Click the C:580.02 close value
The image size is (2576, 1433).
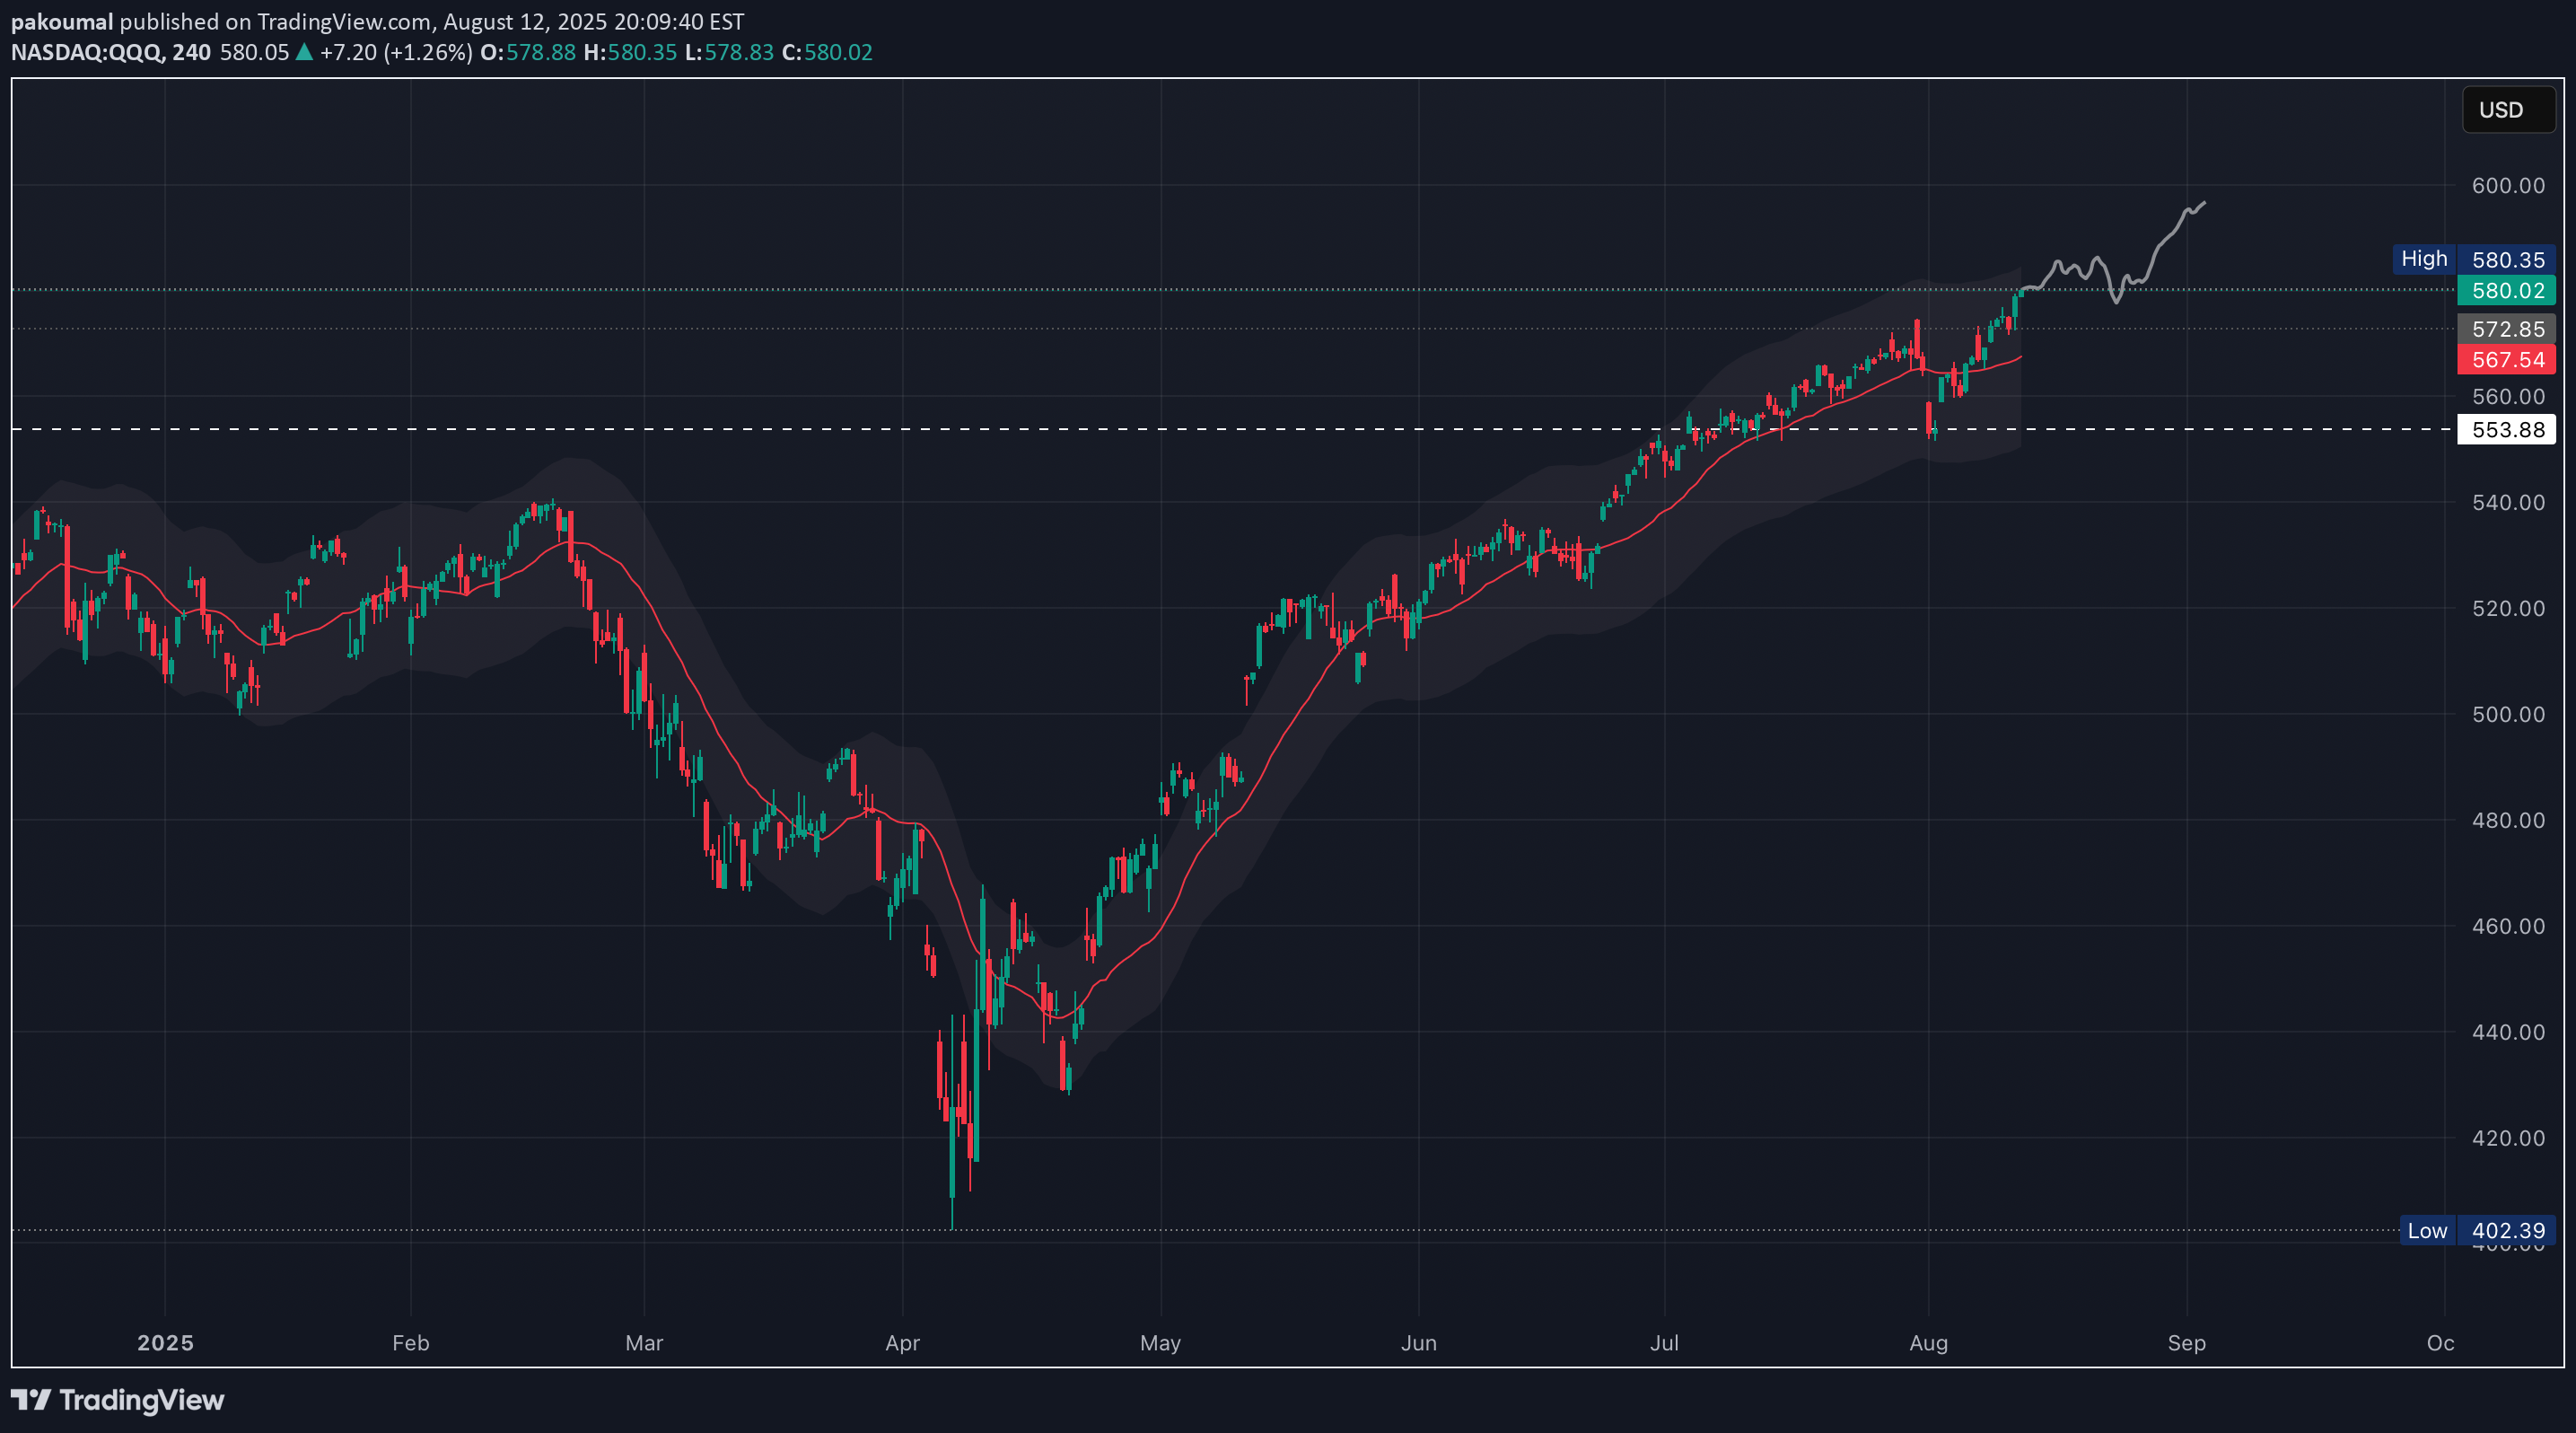[827, 52]
